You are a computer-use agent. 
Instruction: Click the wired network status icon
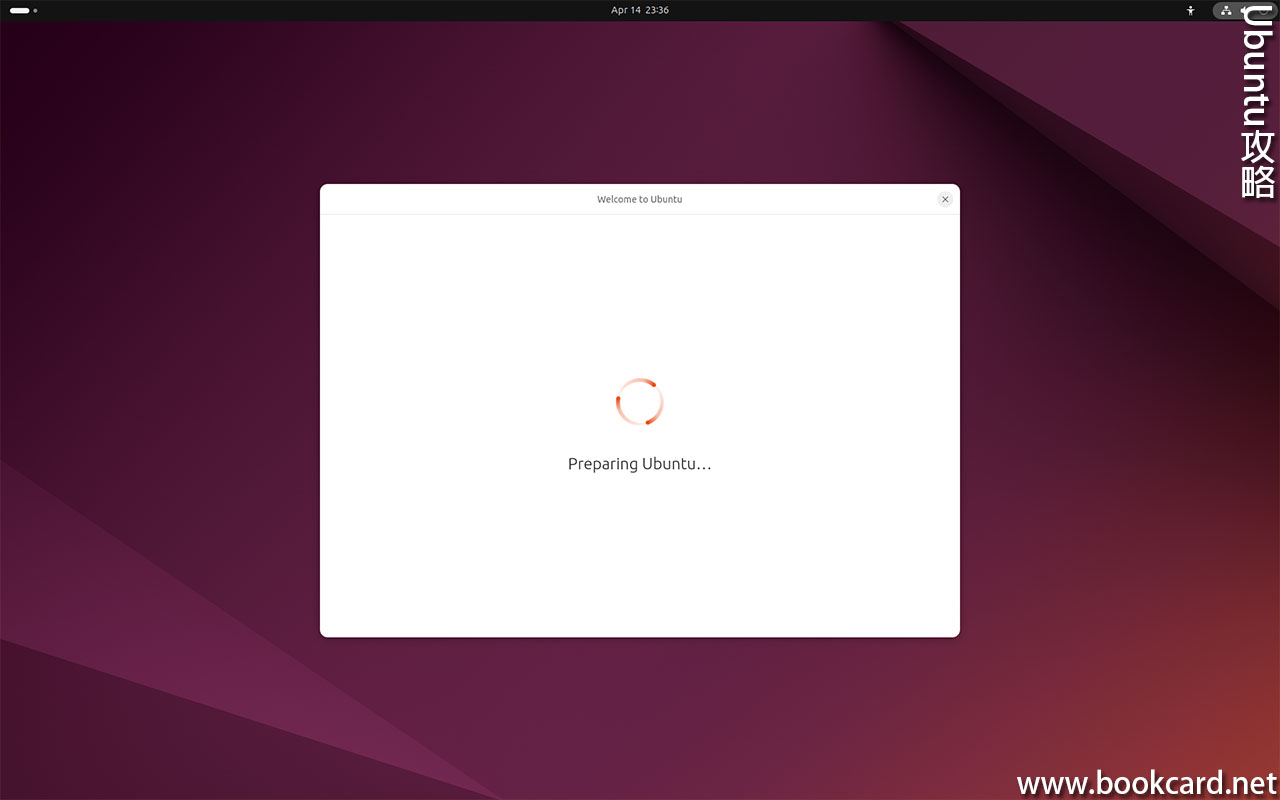(x=1226, y=11)
